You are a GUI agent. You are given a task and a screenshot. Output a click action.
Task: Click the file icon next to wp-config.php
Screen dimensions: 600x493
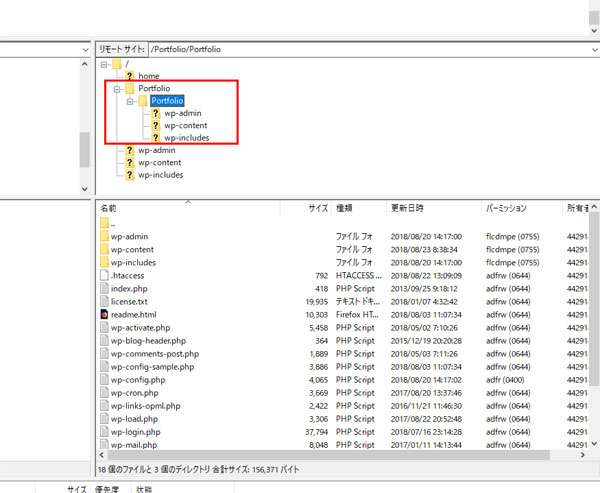pos(104,380)
